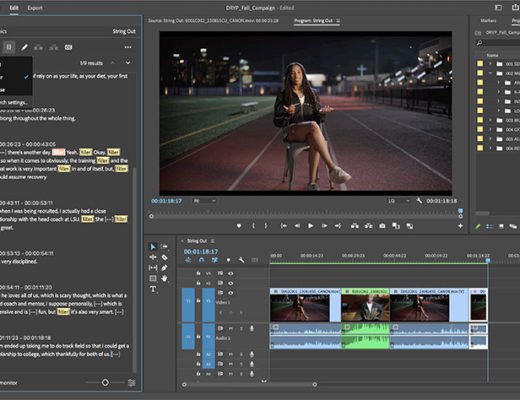This screenshot has width=520, height=400.
Task: Open the Fit zoom level dropdown
Action: pos(204,201)
